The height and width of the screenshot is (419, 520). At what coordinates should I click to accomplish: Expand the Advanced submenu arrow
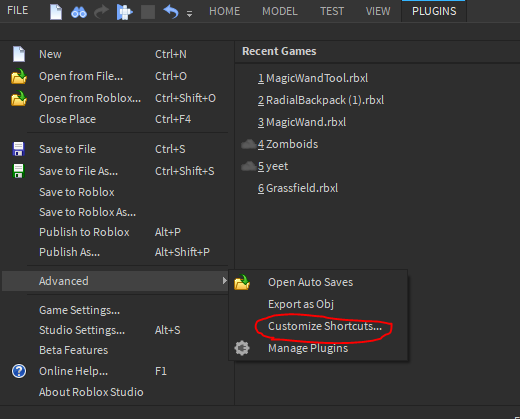pyautogui.click(x=224, y=281)
